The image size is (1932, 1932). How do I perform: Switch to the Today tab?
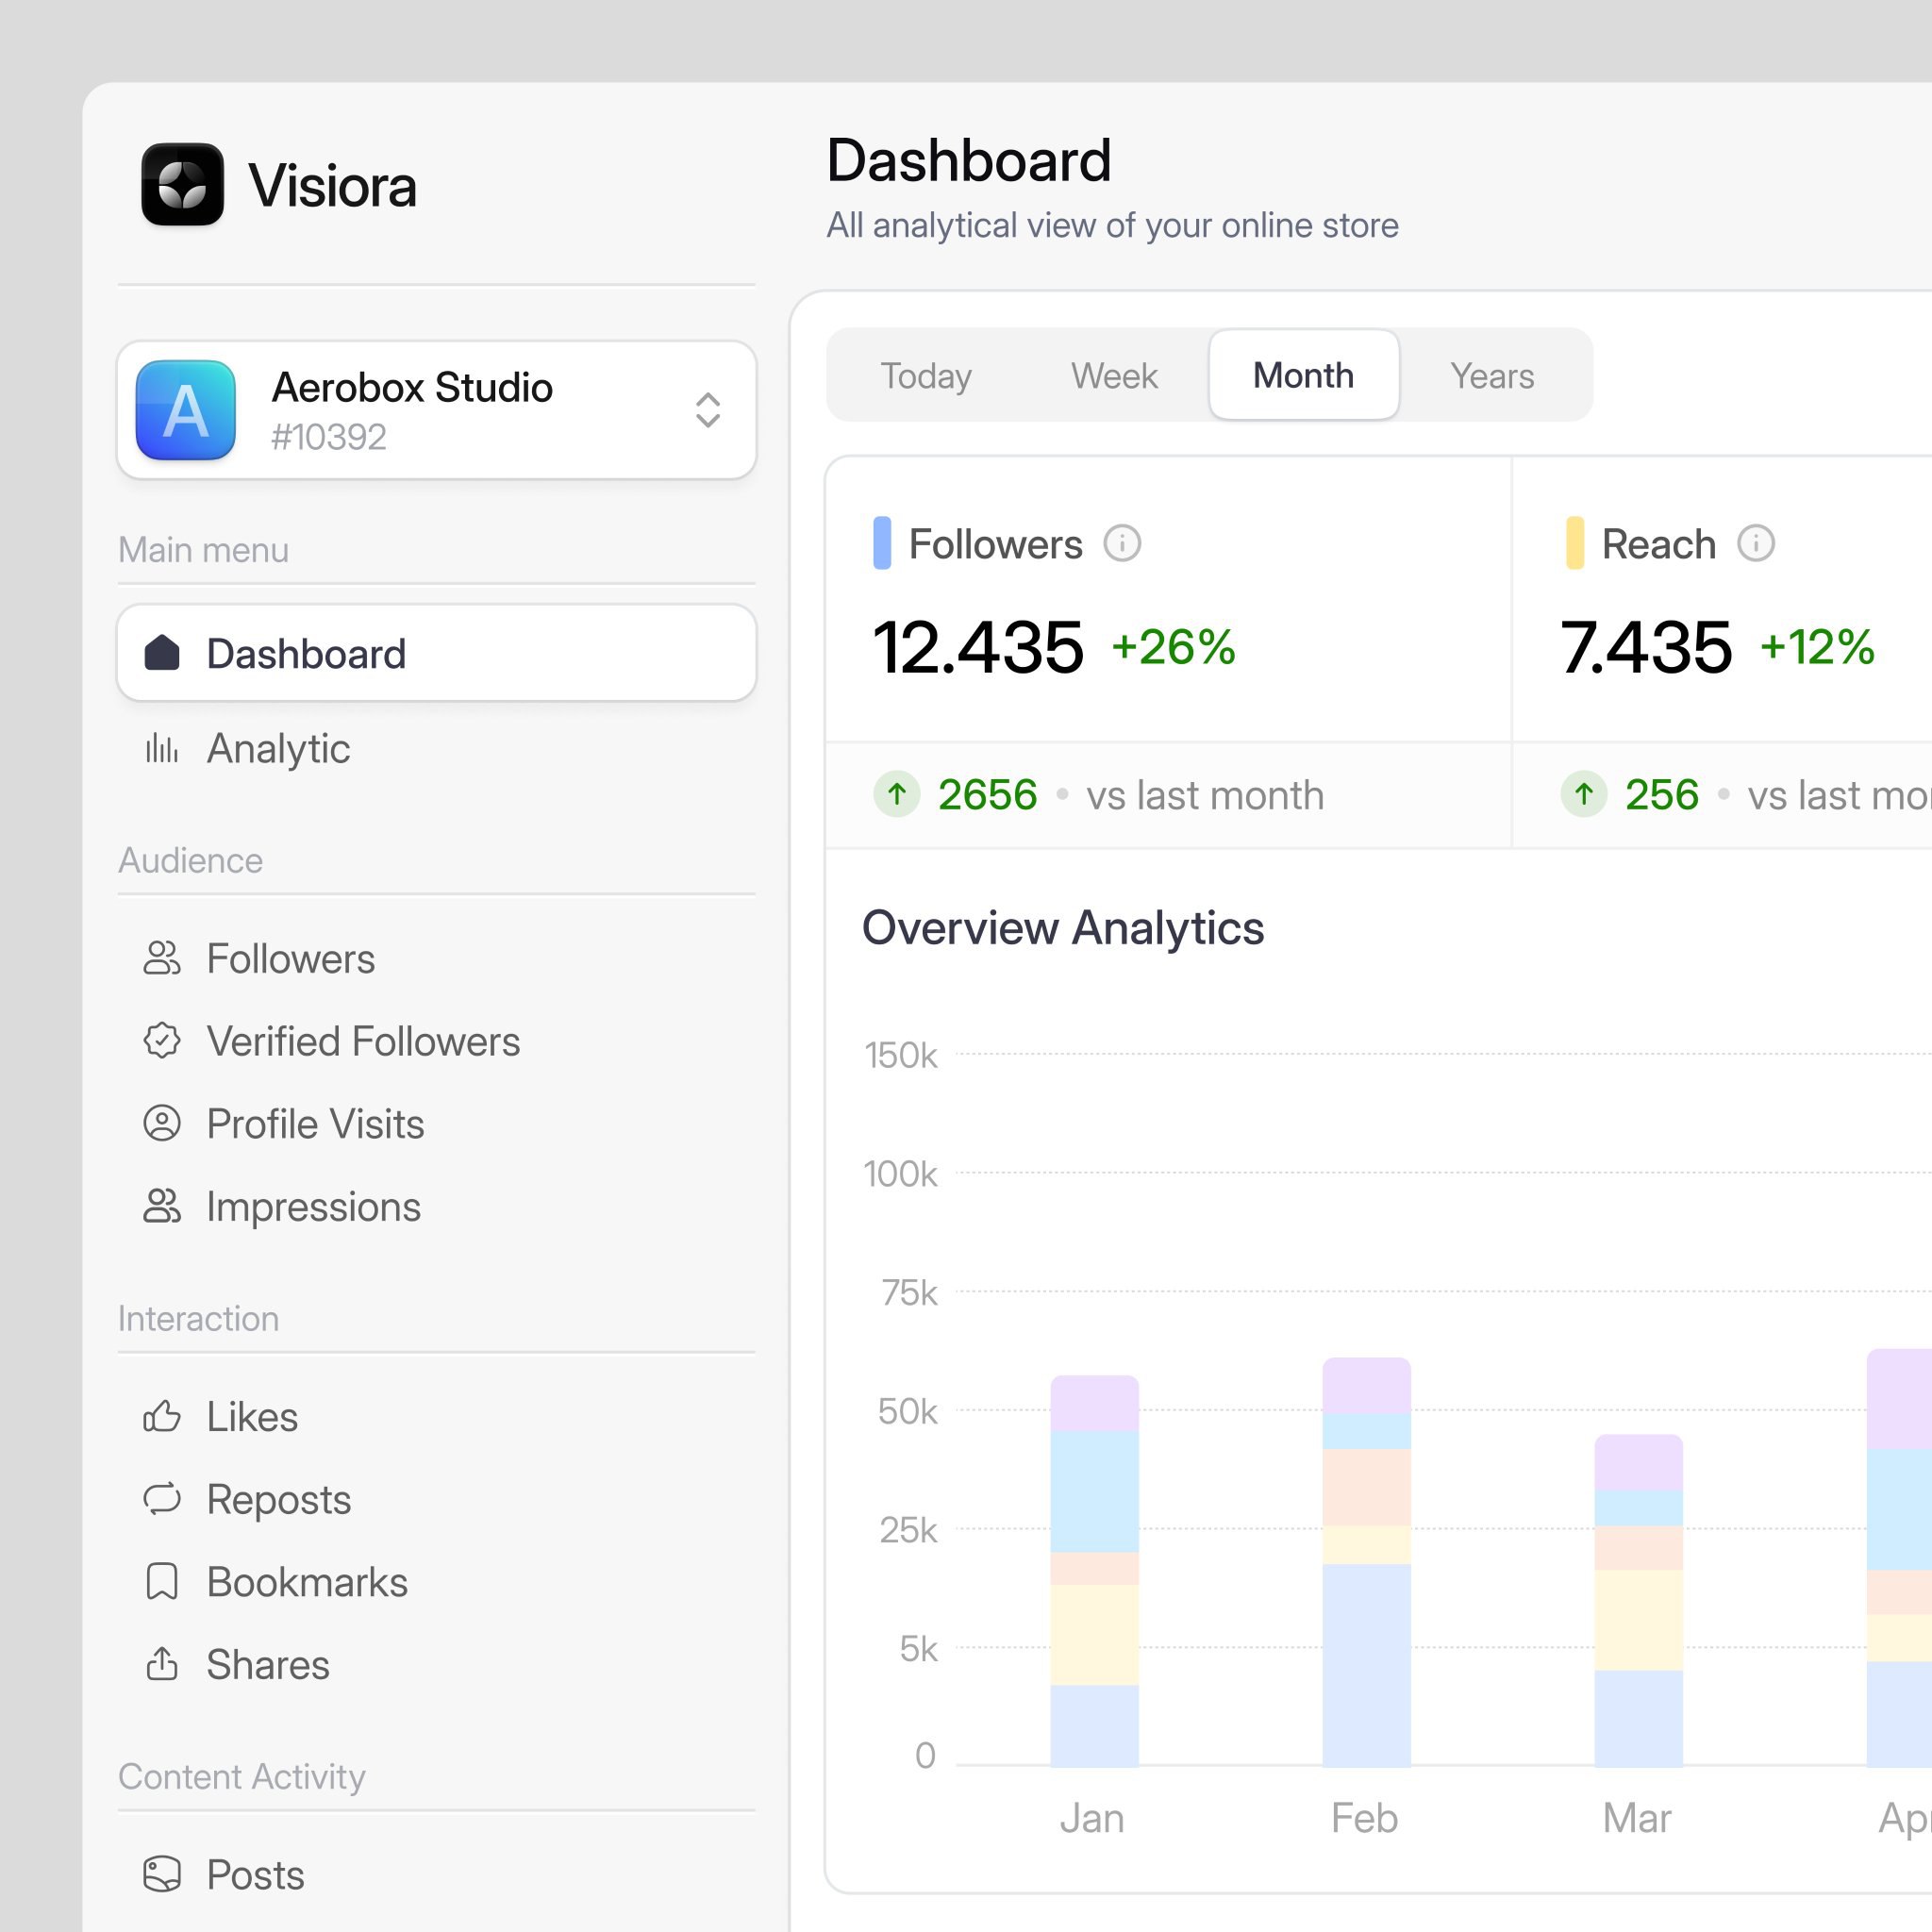coord(925,376)
